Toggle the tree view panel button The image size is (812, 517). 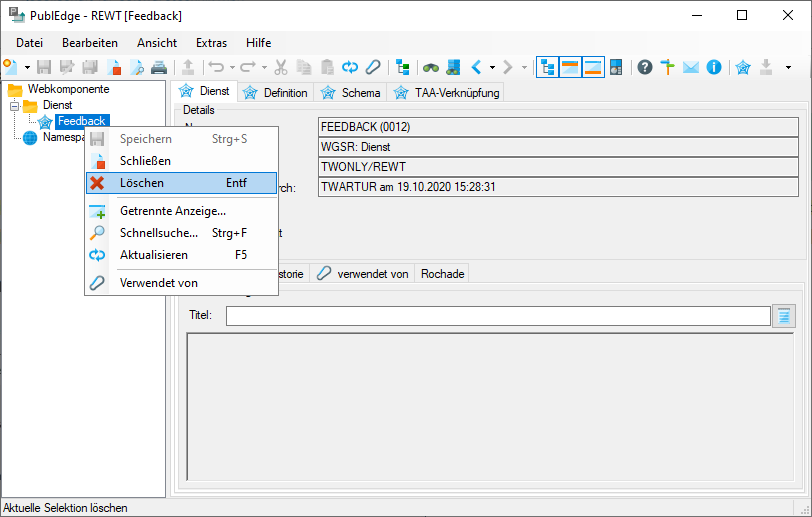pyautogui.click(x=548, y=67)
